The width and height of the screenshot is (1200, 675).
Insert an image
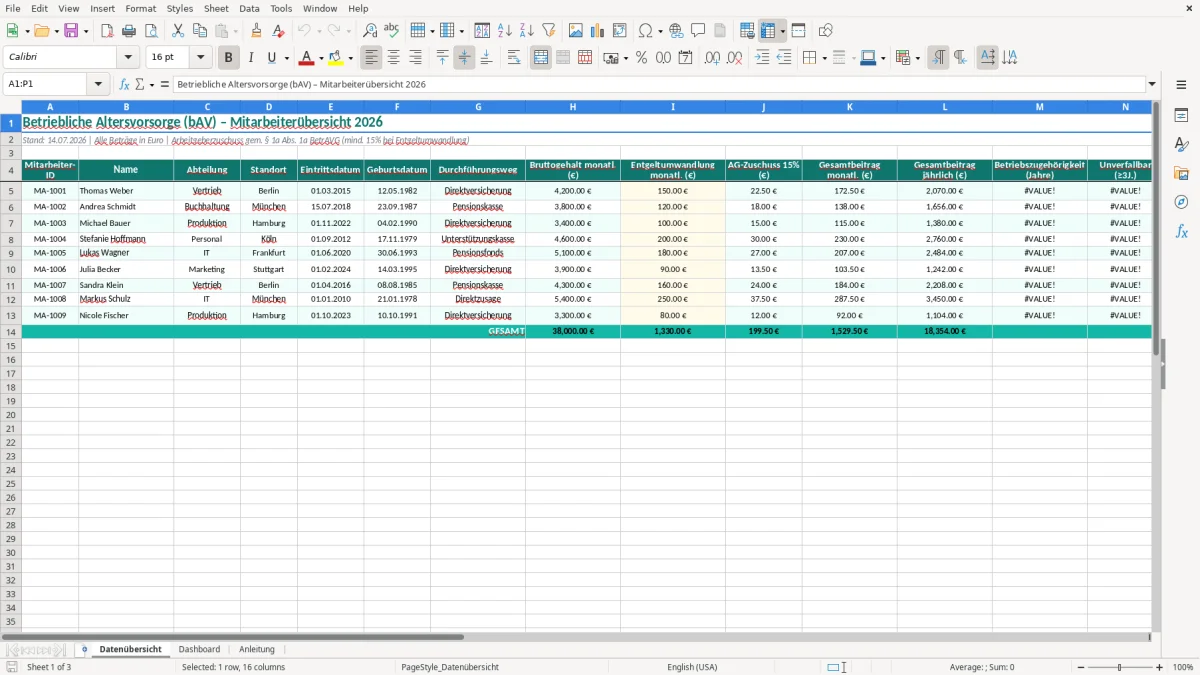click(x=575, y=31)
